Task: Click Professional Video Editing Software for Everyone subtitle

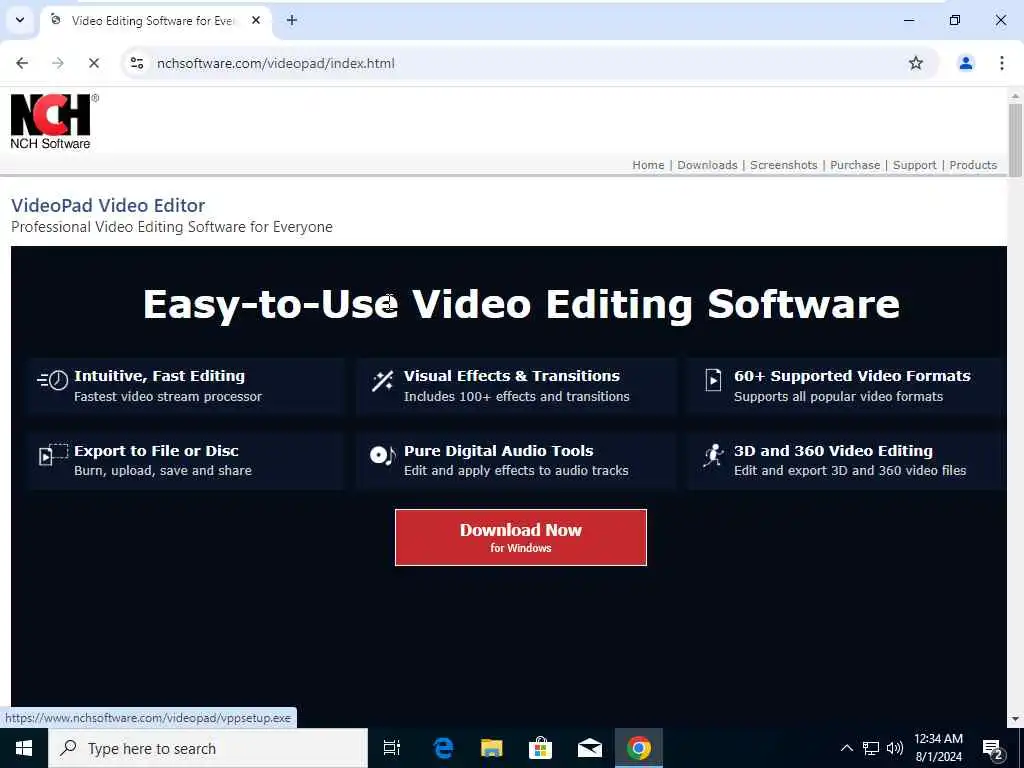Action: tap(172, 227)
